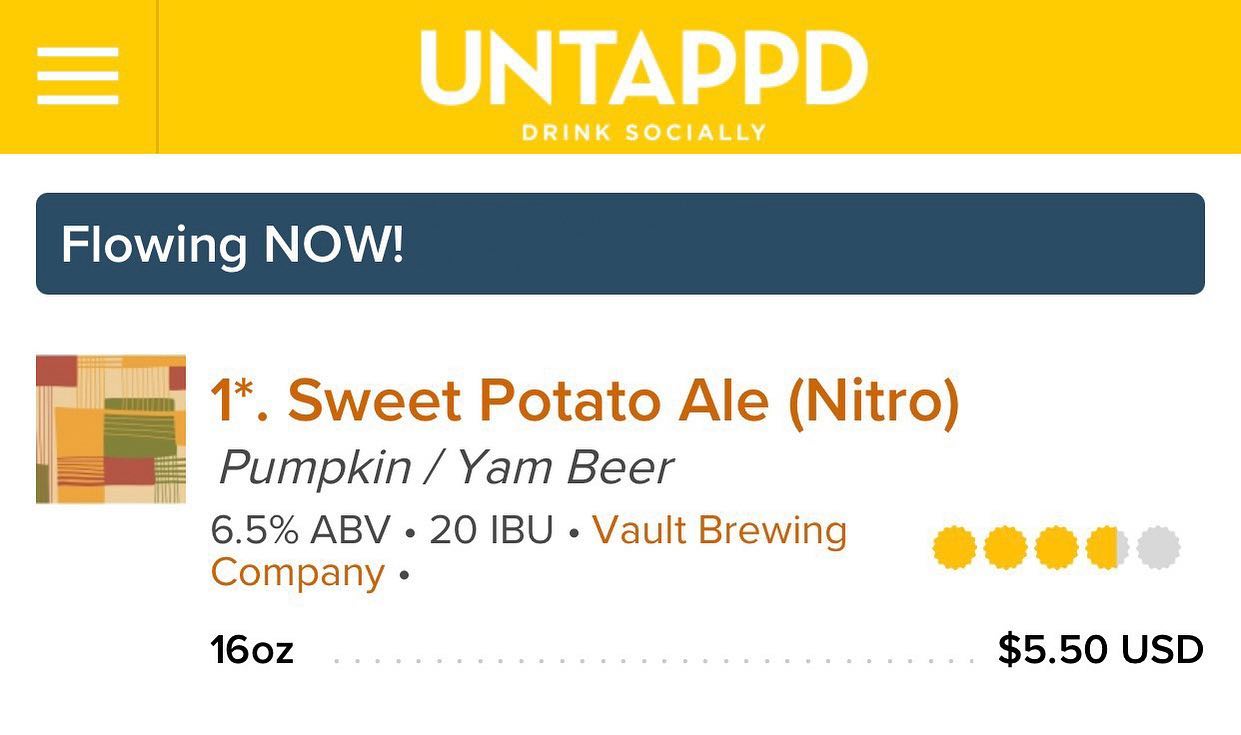The image size is (1241, 735).
Task: Click the half-filled fourth rating cap
Action: 1107,548
